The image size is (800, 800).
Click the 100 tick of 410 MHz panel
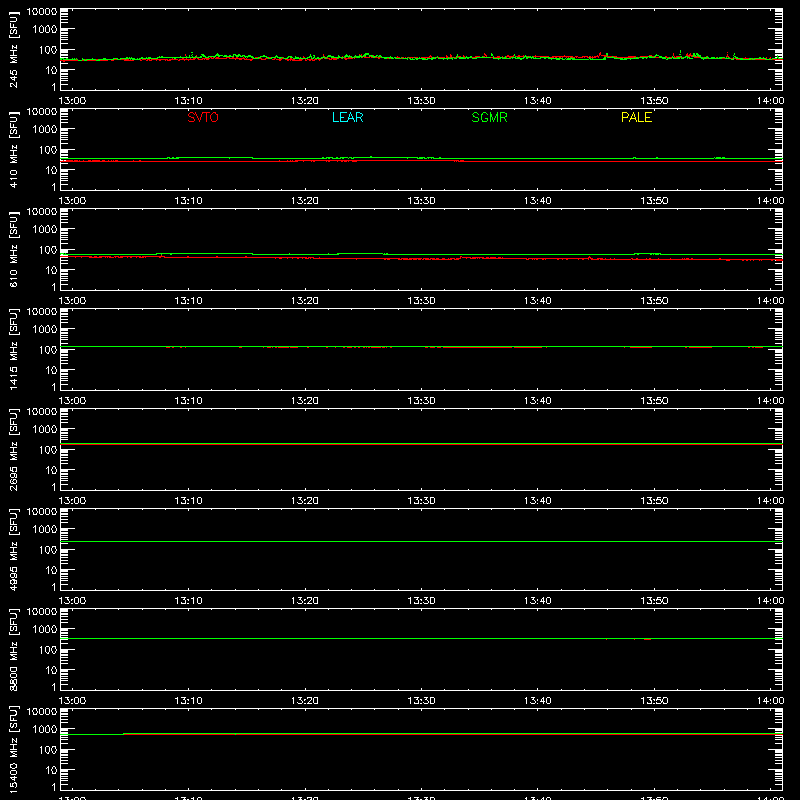(x=48, y=150)
